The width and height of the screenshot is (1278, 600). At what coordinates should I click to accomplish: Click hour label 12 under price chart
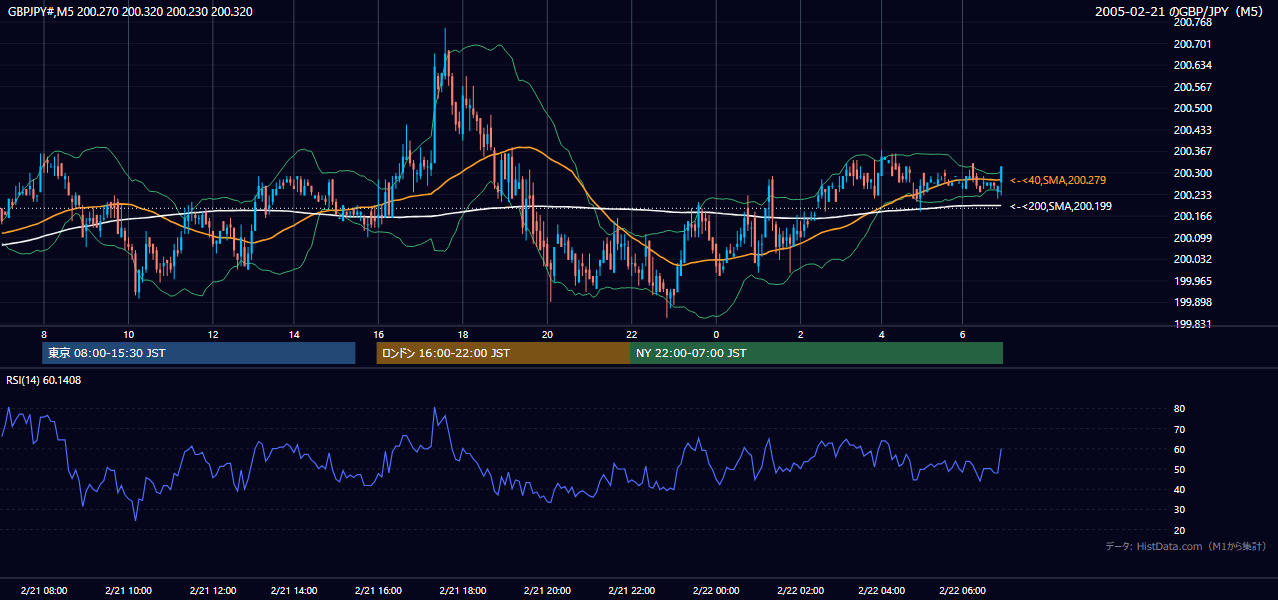(x=212, y=334)
